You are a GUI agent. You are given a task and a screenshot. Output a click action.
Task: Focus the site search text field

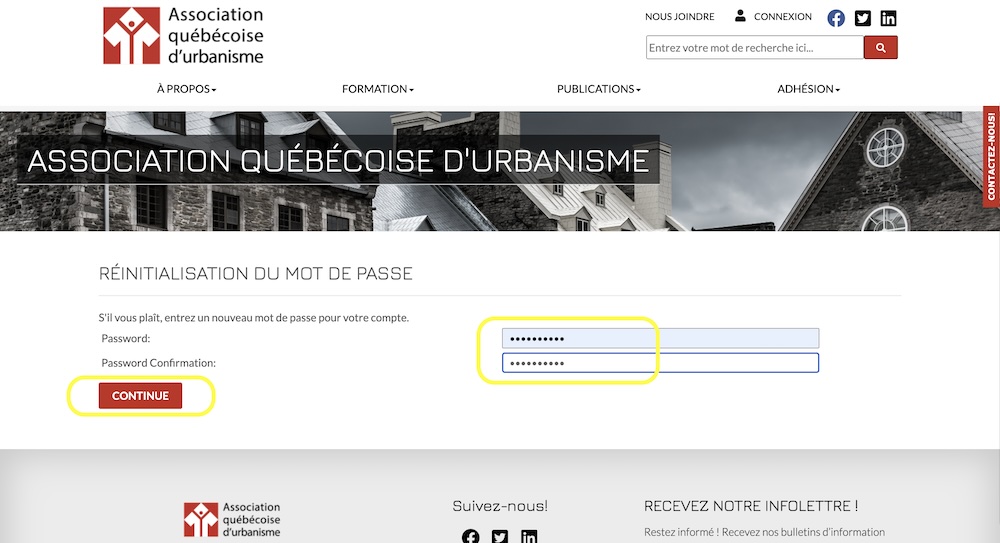754,47
